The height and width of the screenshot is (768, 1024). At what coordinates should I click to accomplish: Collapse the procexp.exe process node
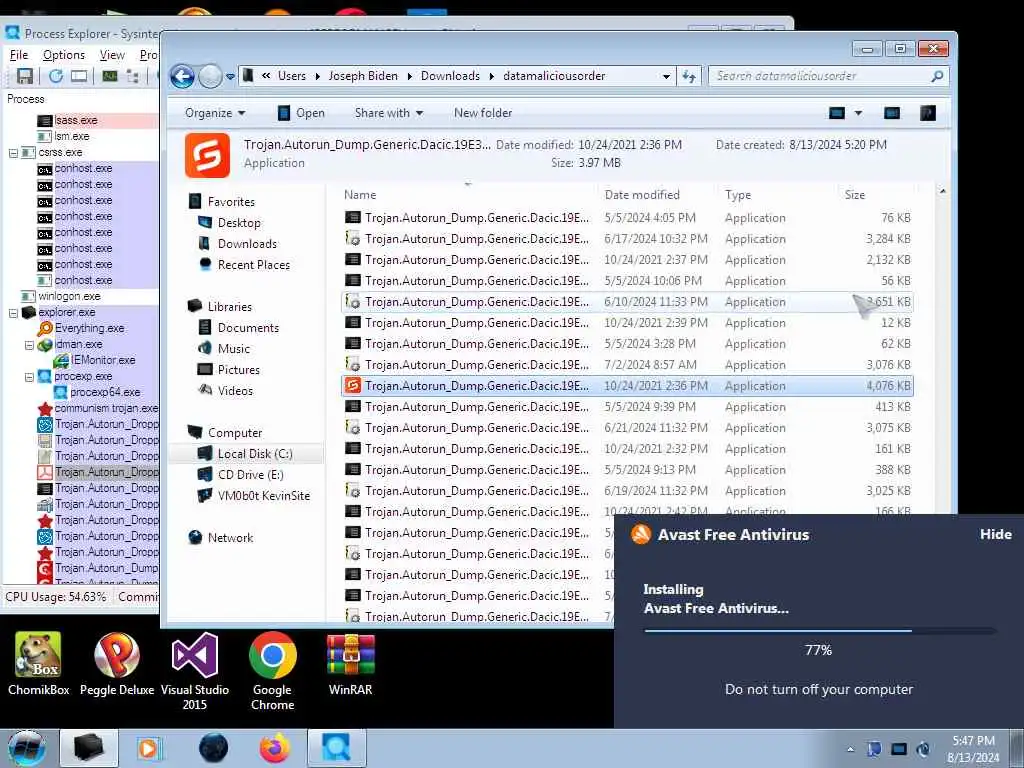29,377
